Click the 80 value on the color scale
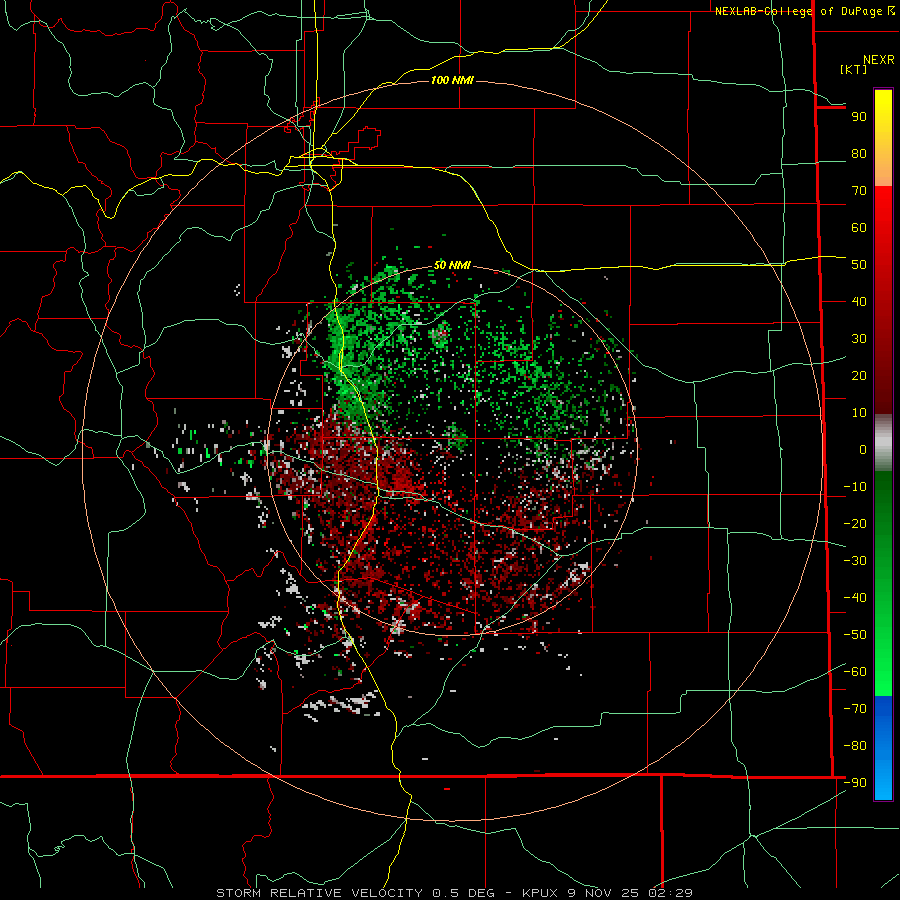 (859, 154)
